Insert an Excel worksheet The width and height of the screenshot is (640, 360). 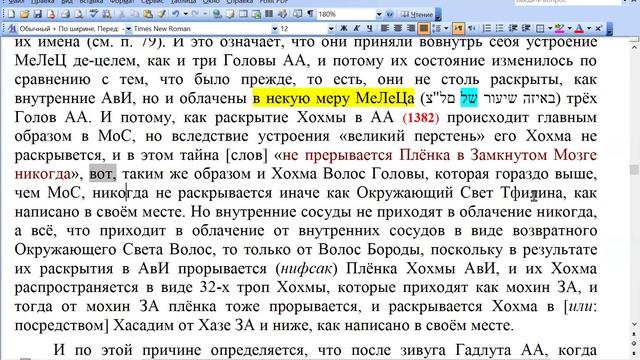pos(256,14)
